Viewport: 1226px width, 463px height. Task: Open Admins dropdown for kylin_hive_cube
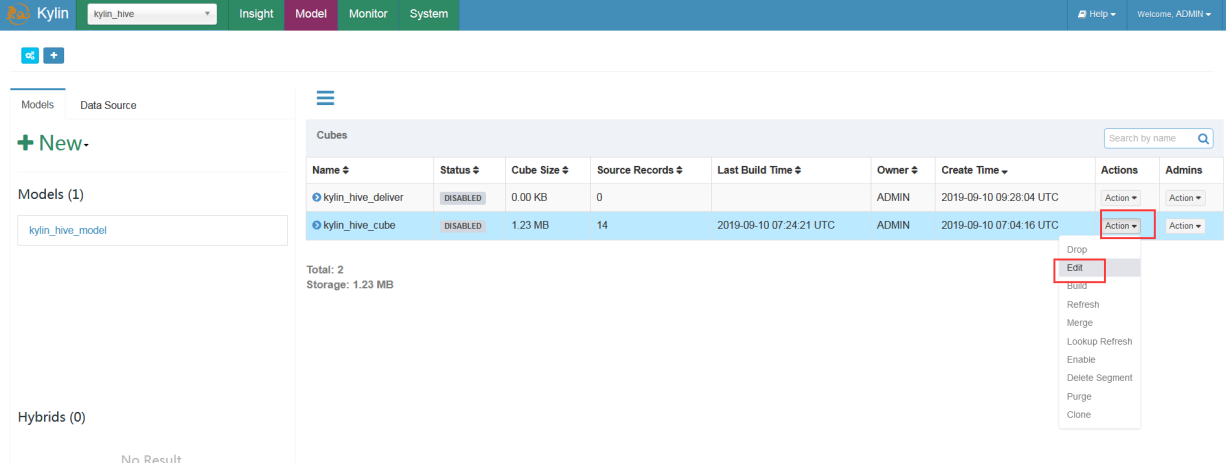[x=1185, y=226]
